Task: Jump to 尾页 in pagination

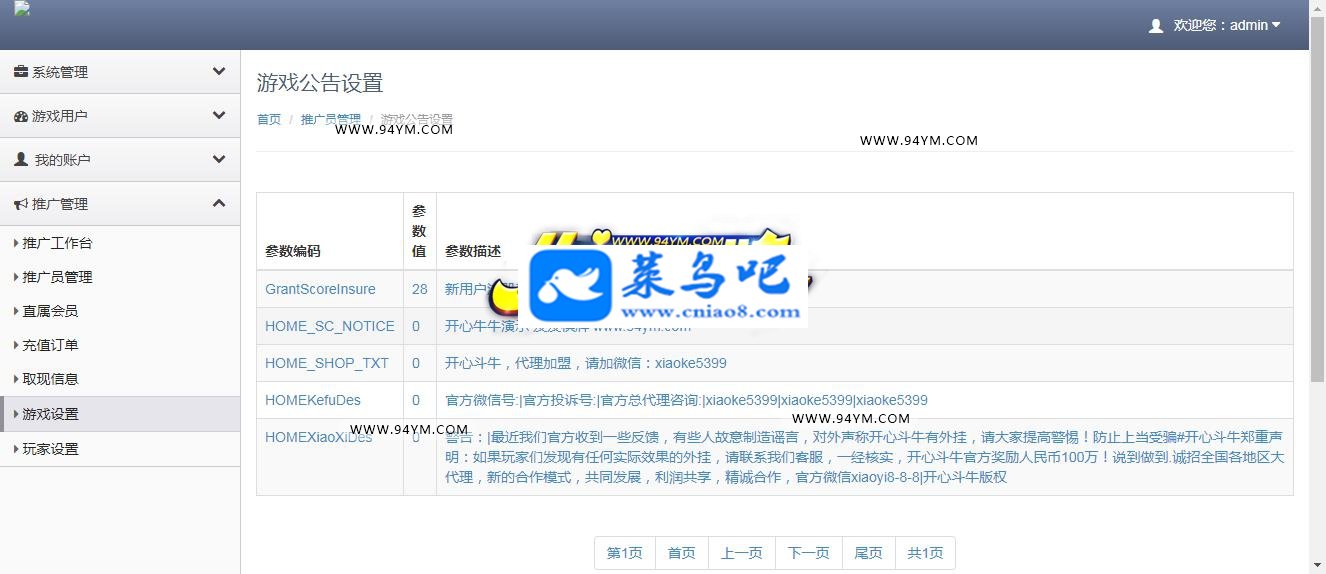Action: [869, 553]
